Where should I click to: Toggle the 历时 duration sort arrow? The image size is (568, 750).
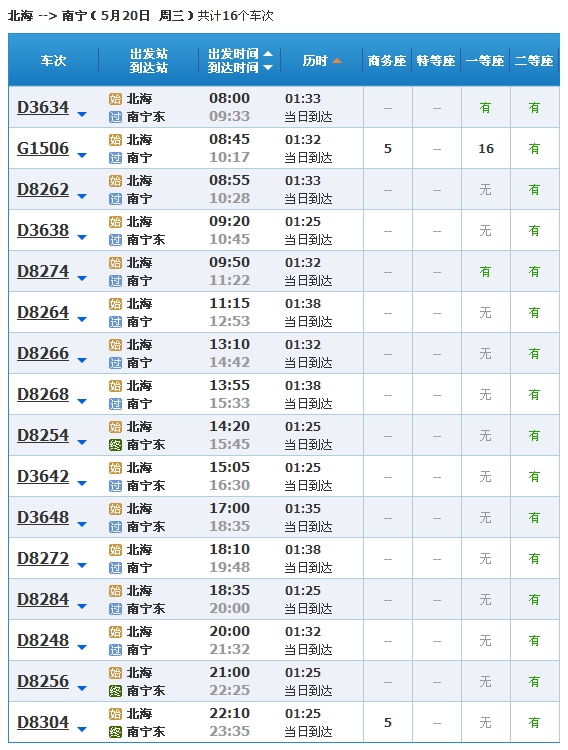coord(337,61)
